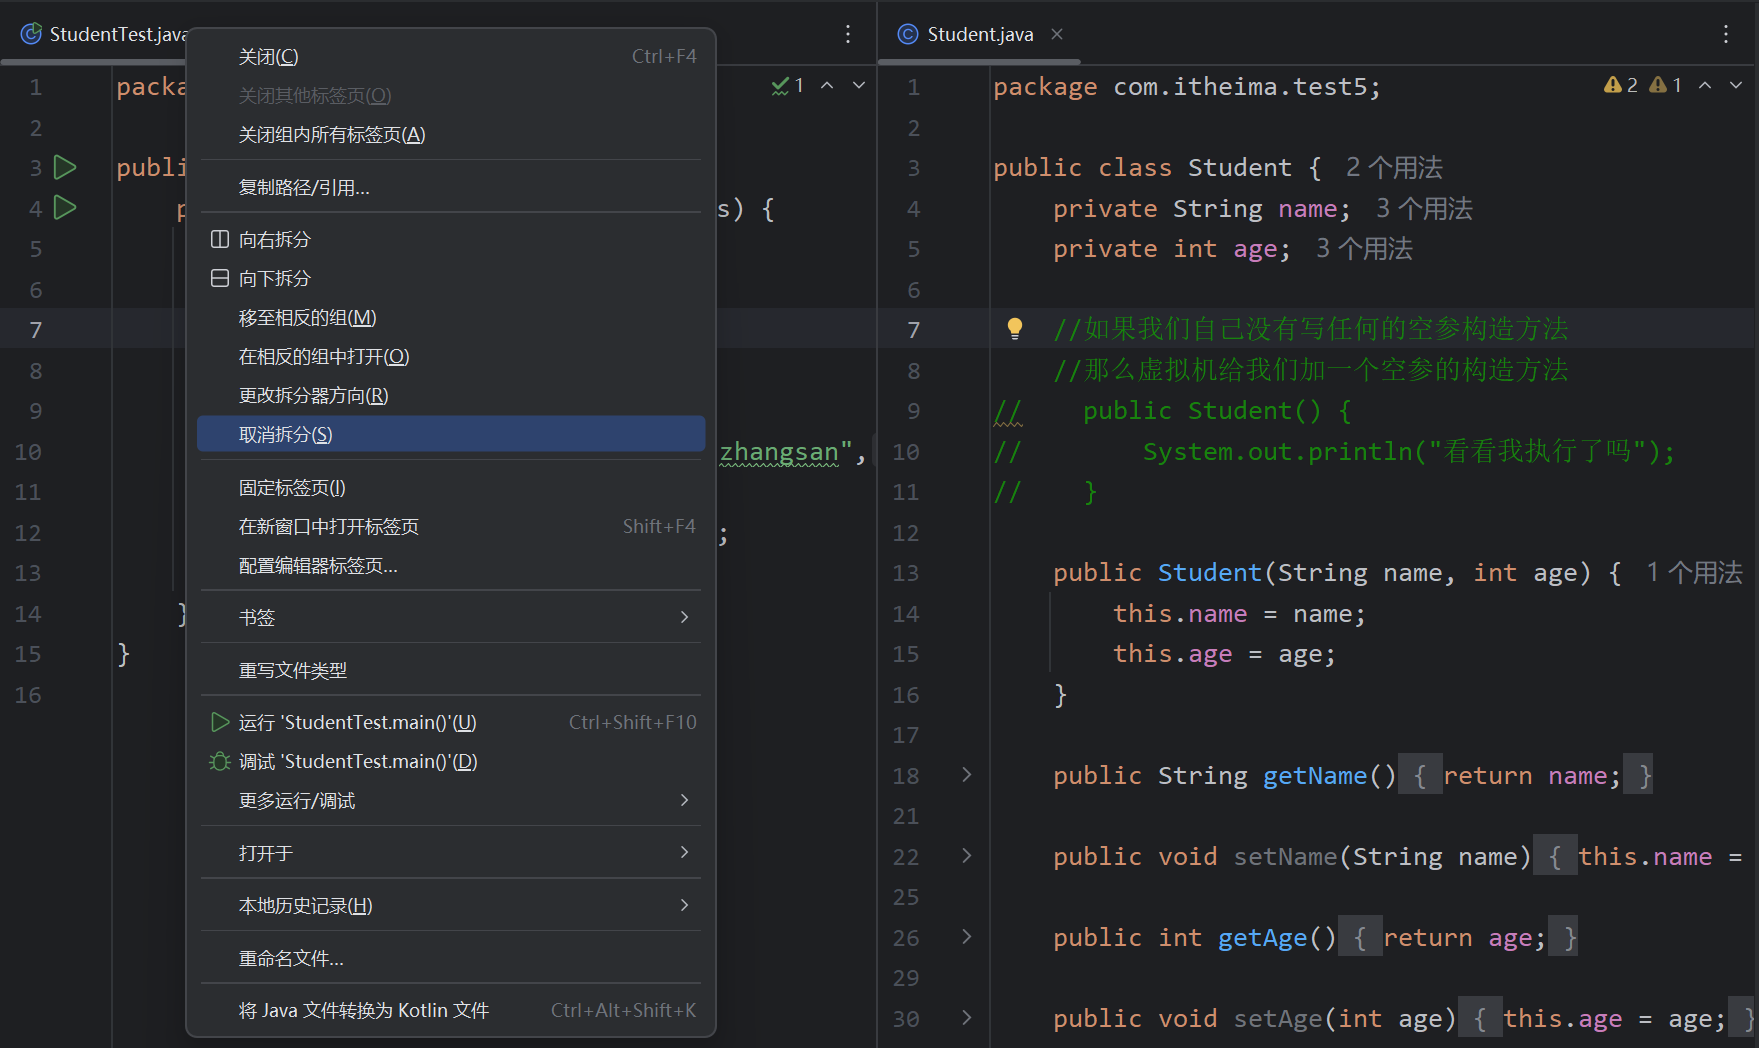
Task: Choose 重命名文件 menu entry
Action: point(451,959)
